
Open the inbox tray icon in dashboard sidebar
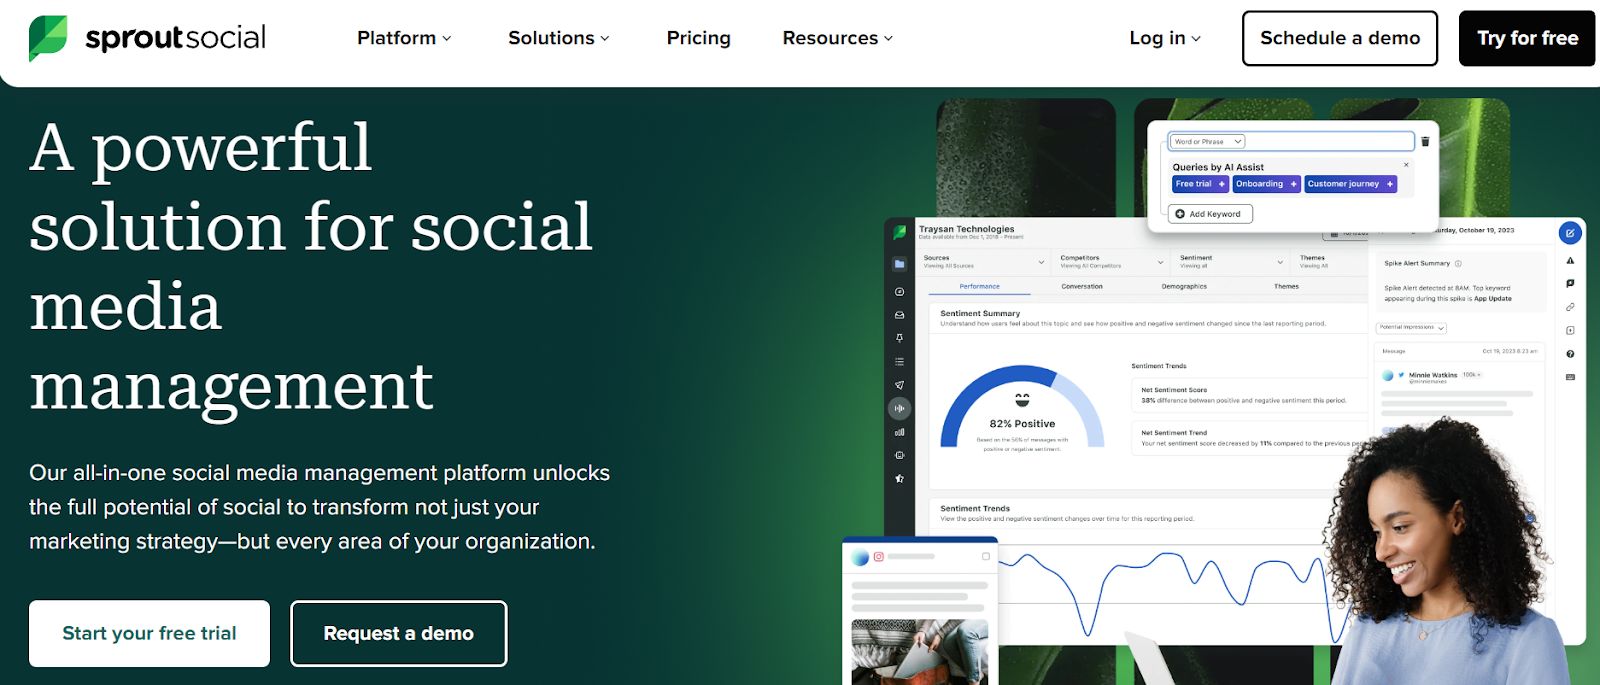(x=899, y=315)
